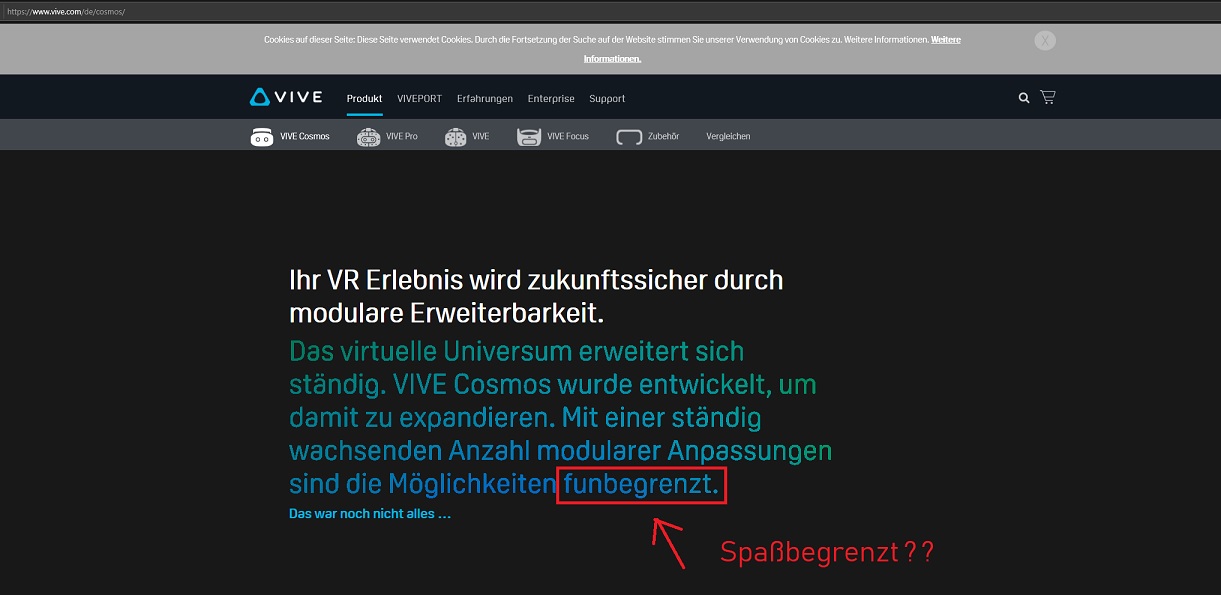Open the site search icon
Screen dimensions: 1221x595
pyautogui.click(x=1024, y=98)
